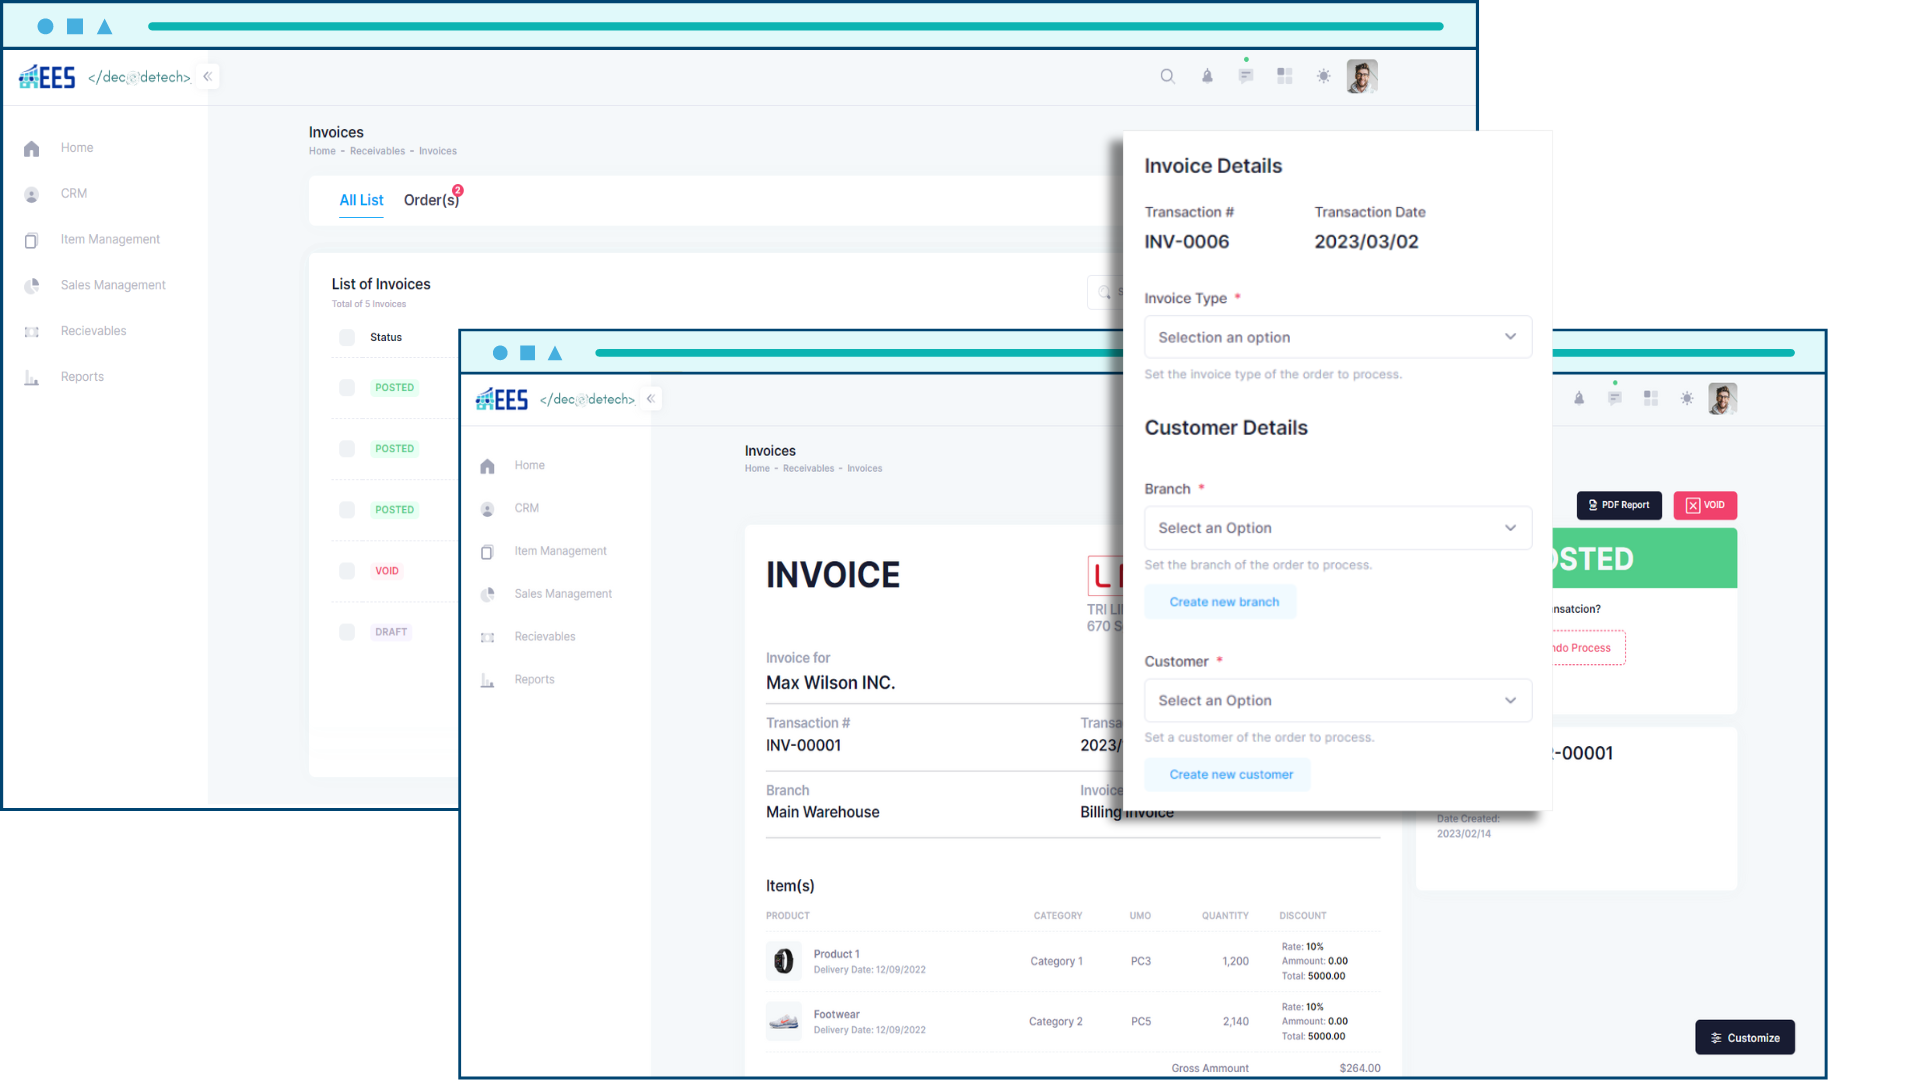This screenshot has width=1920, height=1080.
Task: Click the Home sidebar icon
Action: pos(32,148)
